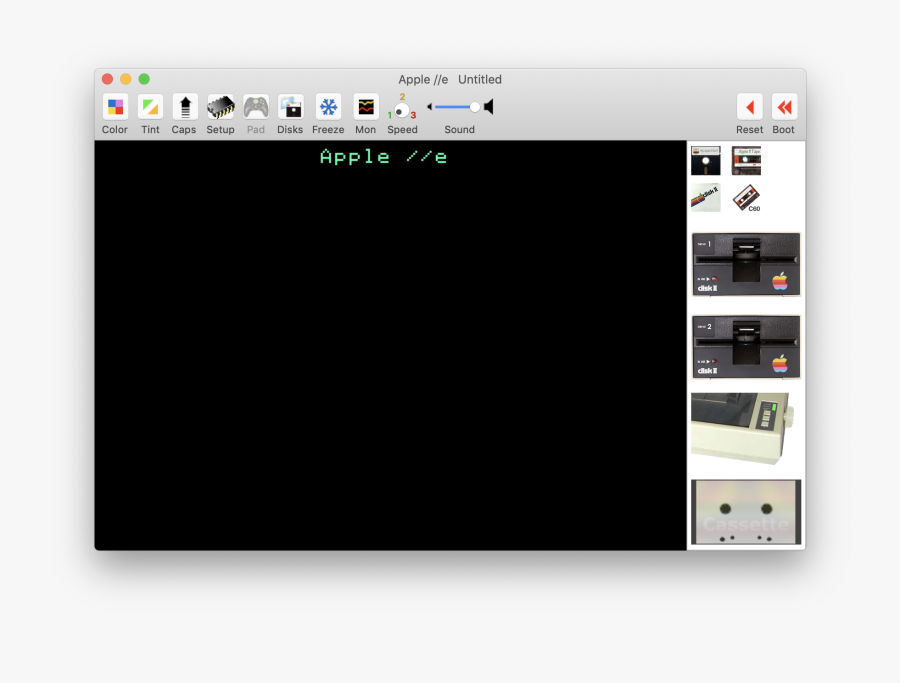Open the Pad gamepad toolbar item
Viewport: 900px width, 683px height.
point(255,107)
